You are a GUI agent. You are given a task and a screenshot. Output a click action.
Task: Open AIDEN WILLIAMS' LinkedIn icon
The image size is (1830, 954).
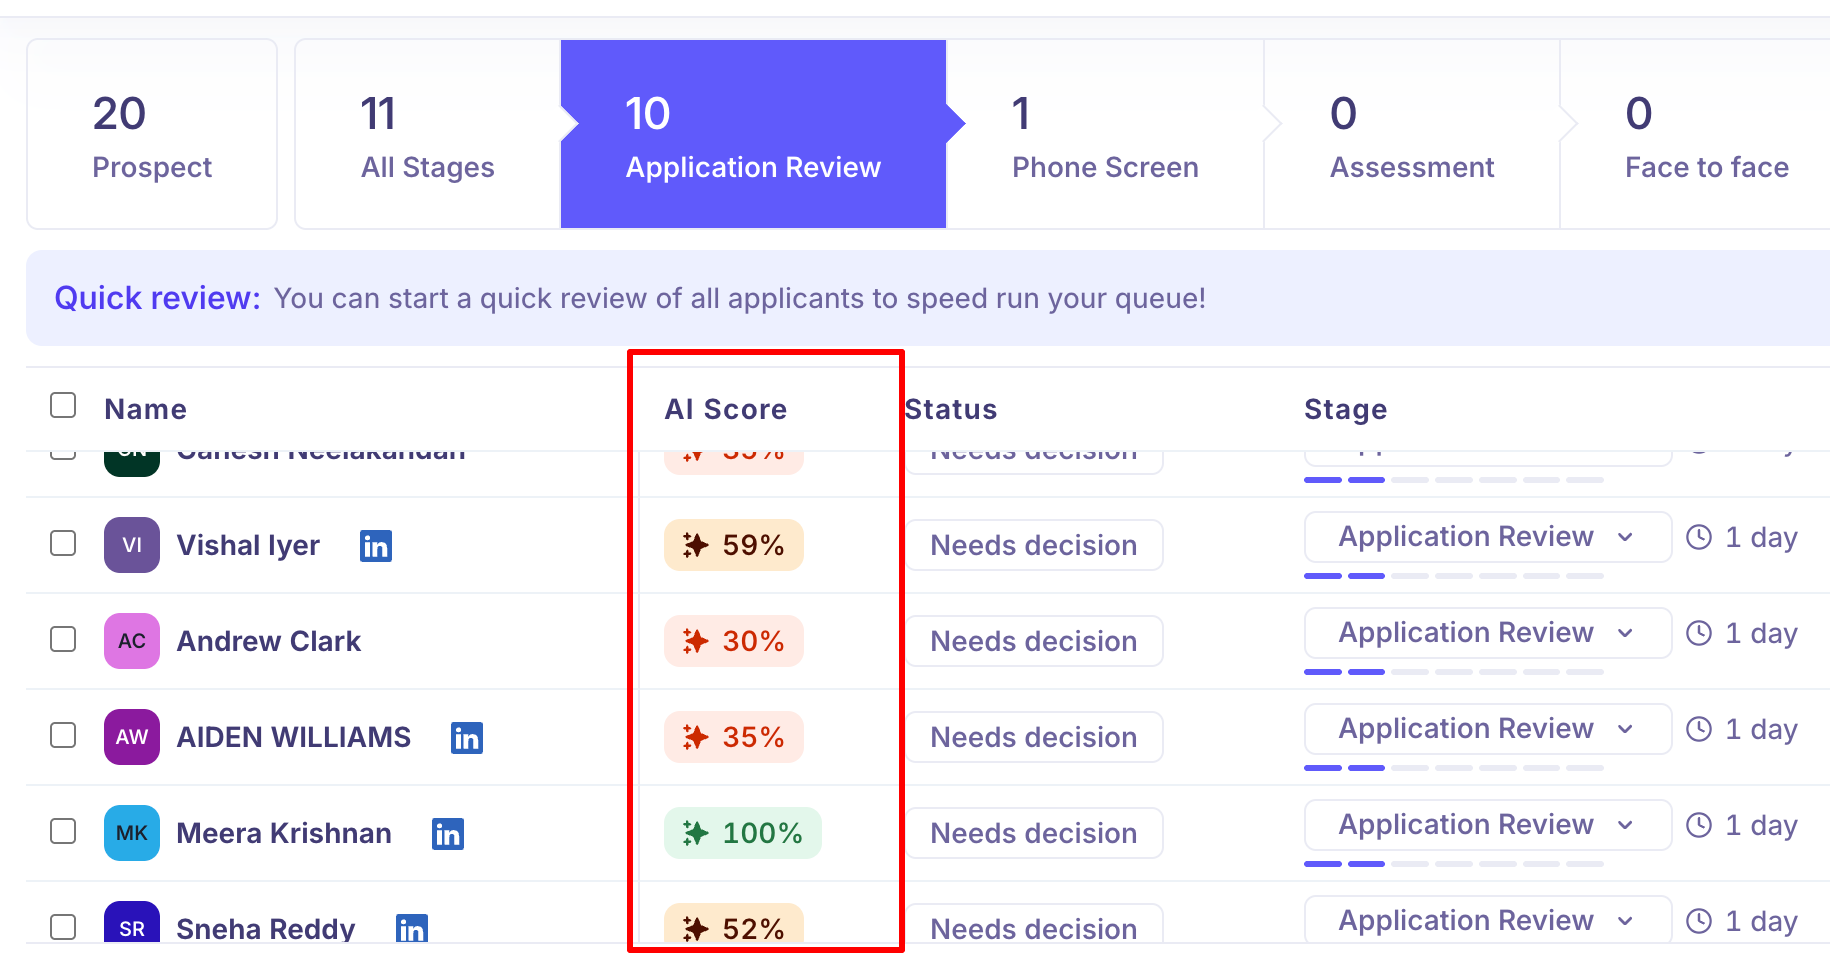tap(467, 738)
